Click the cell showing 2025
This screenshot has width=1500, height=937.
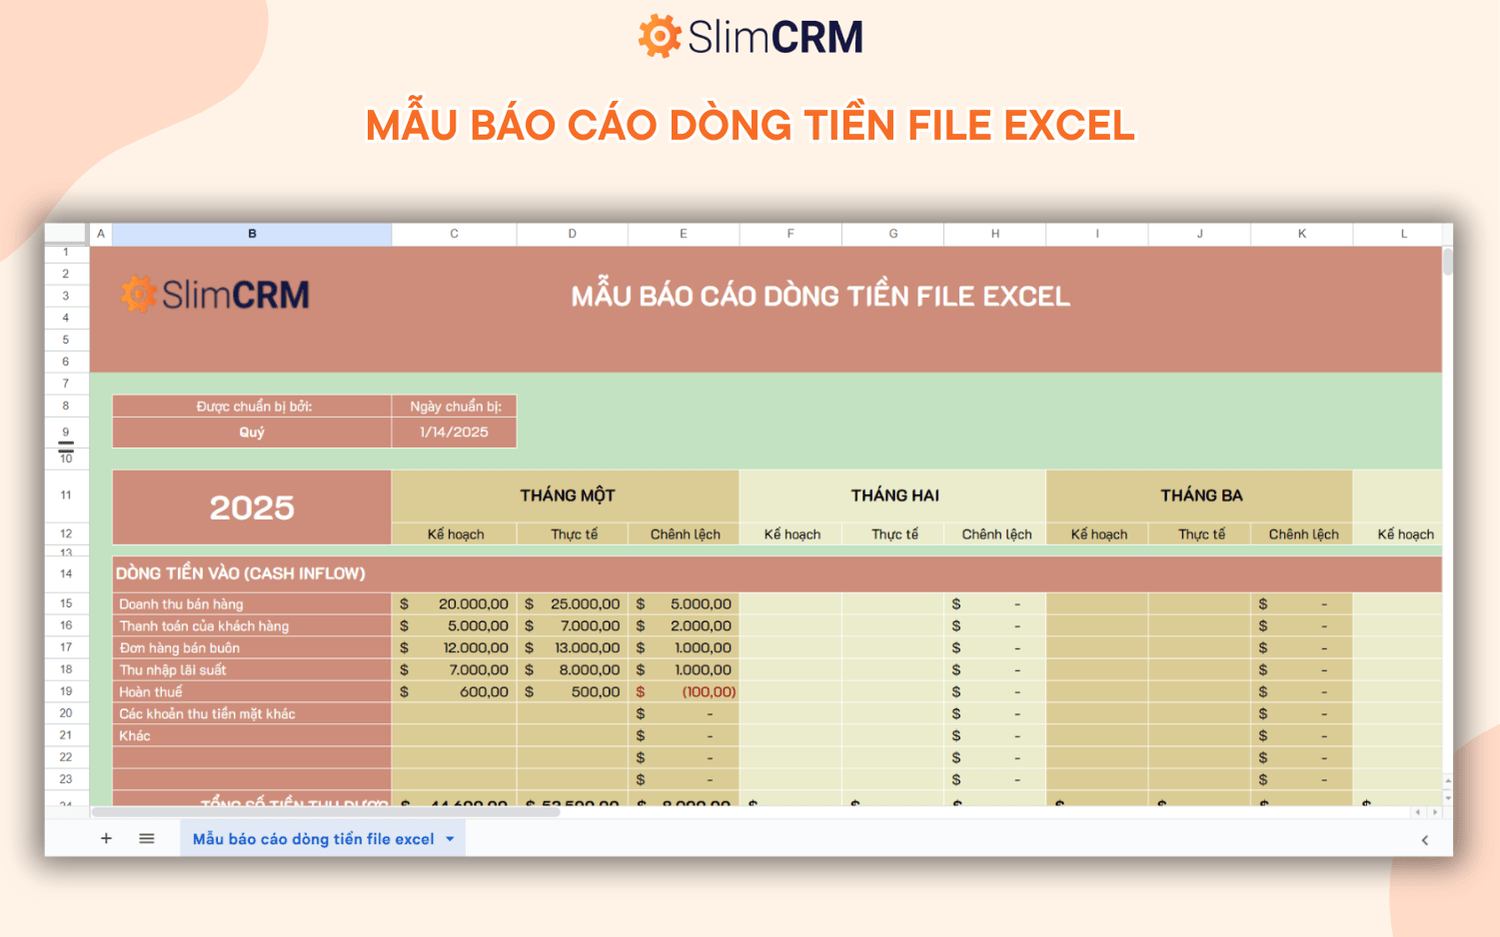[251, 507]
